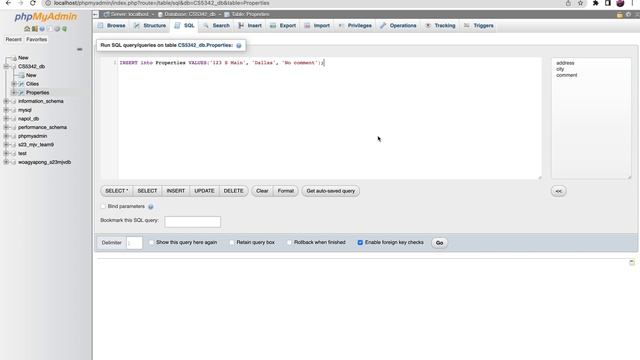
Task: Click the DELETE query template button
Action: 233,191
